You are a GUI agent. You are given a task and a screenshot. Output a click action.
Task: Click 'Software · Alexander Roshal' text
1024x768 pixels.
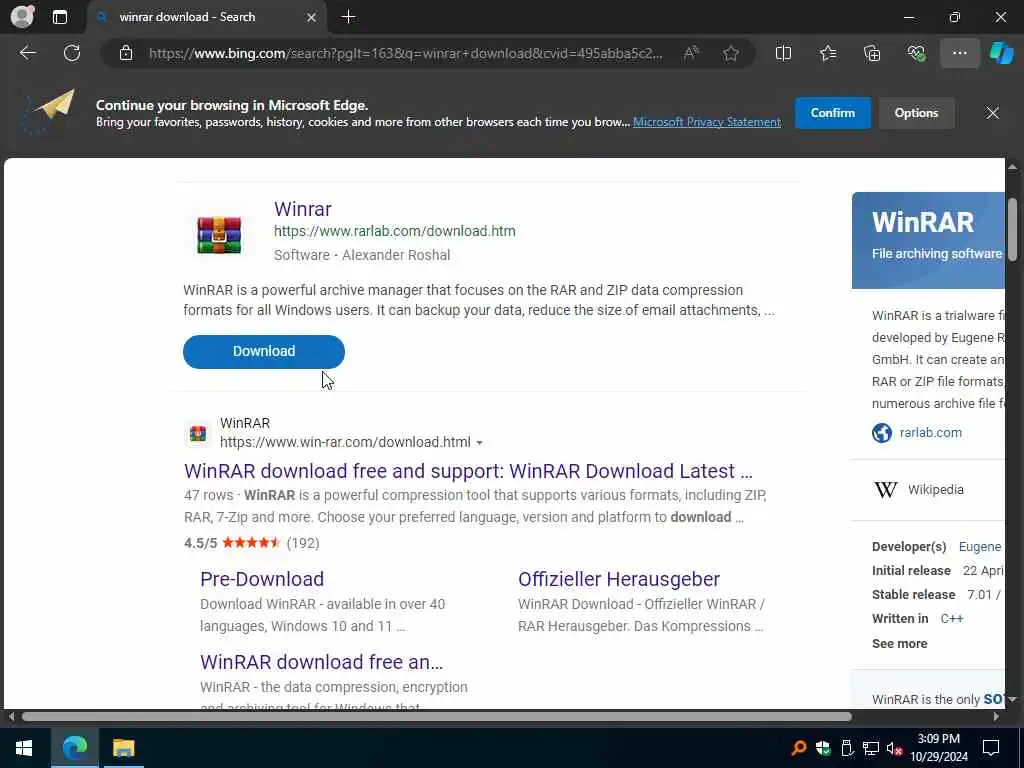pyautogui.click(x=362, y=255)
